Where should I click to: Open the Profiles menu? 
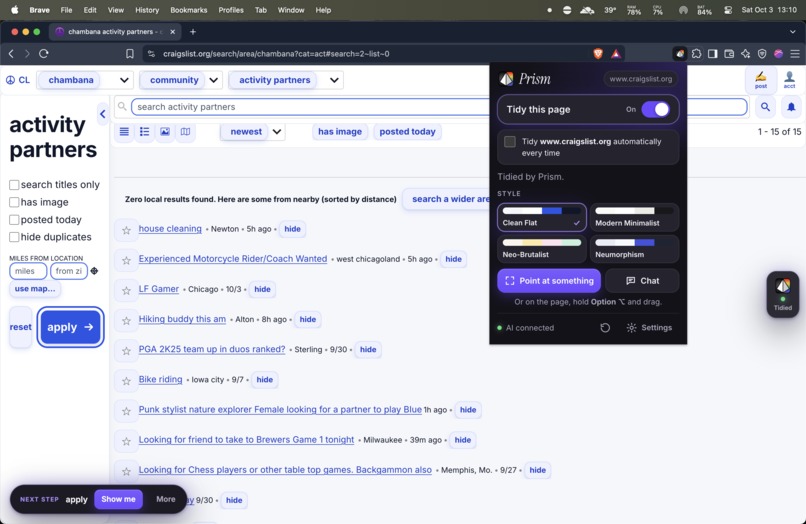(x=231, y=10)
